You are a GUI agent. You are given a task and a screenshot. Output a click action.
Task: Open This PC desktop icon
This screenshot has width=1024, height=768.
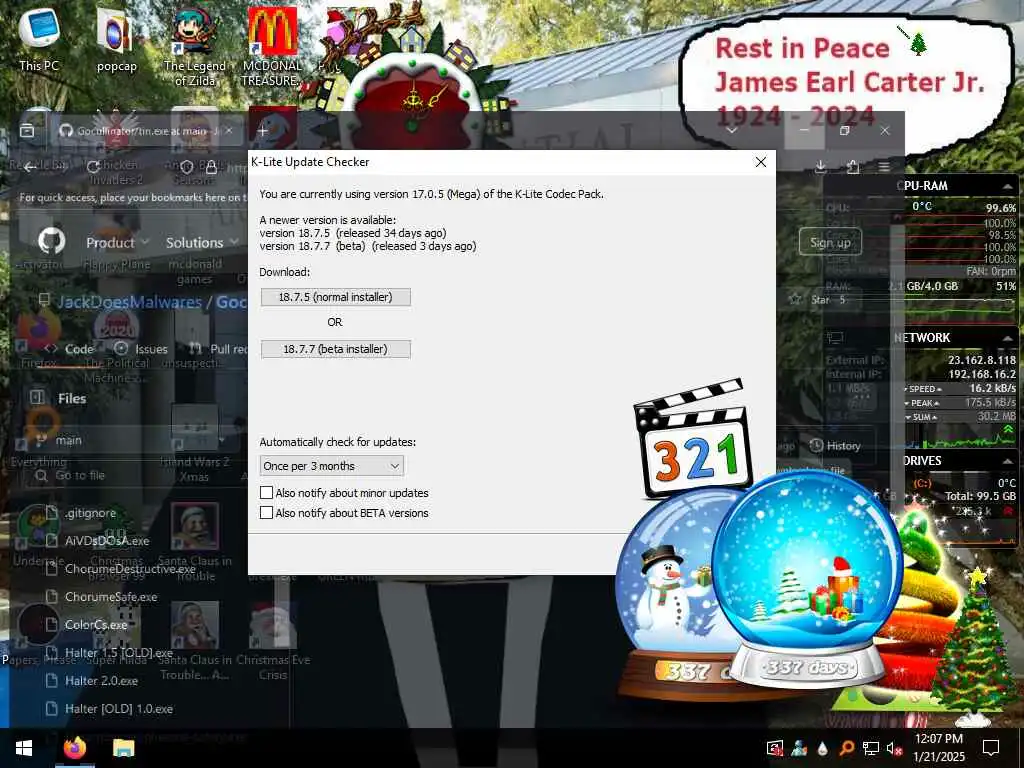[x=39, y=39]
